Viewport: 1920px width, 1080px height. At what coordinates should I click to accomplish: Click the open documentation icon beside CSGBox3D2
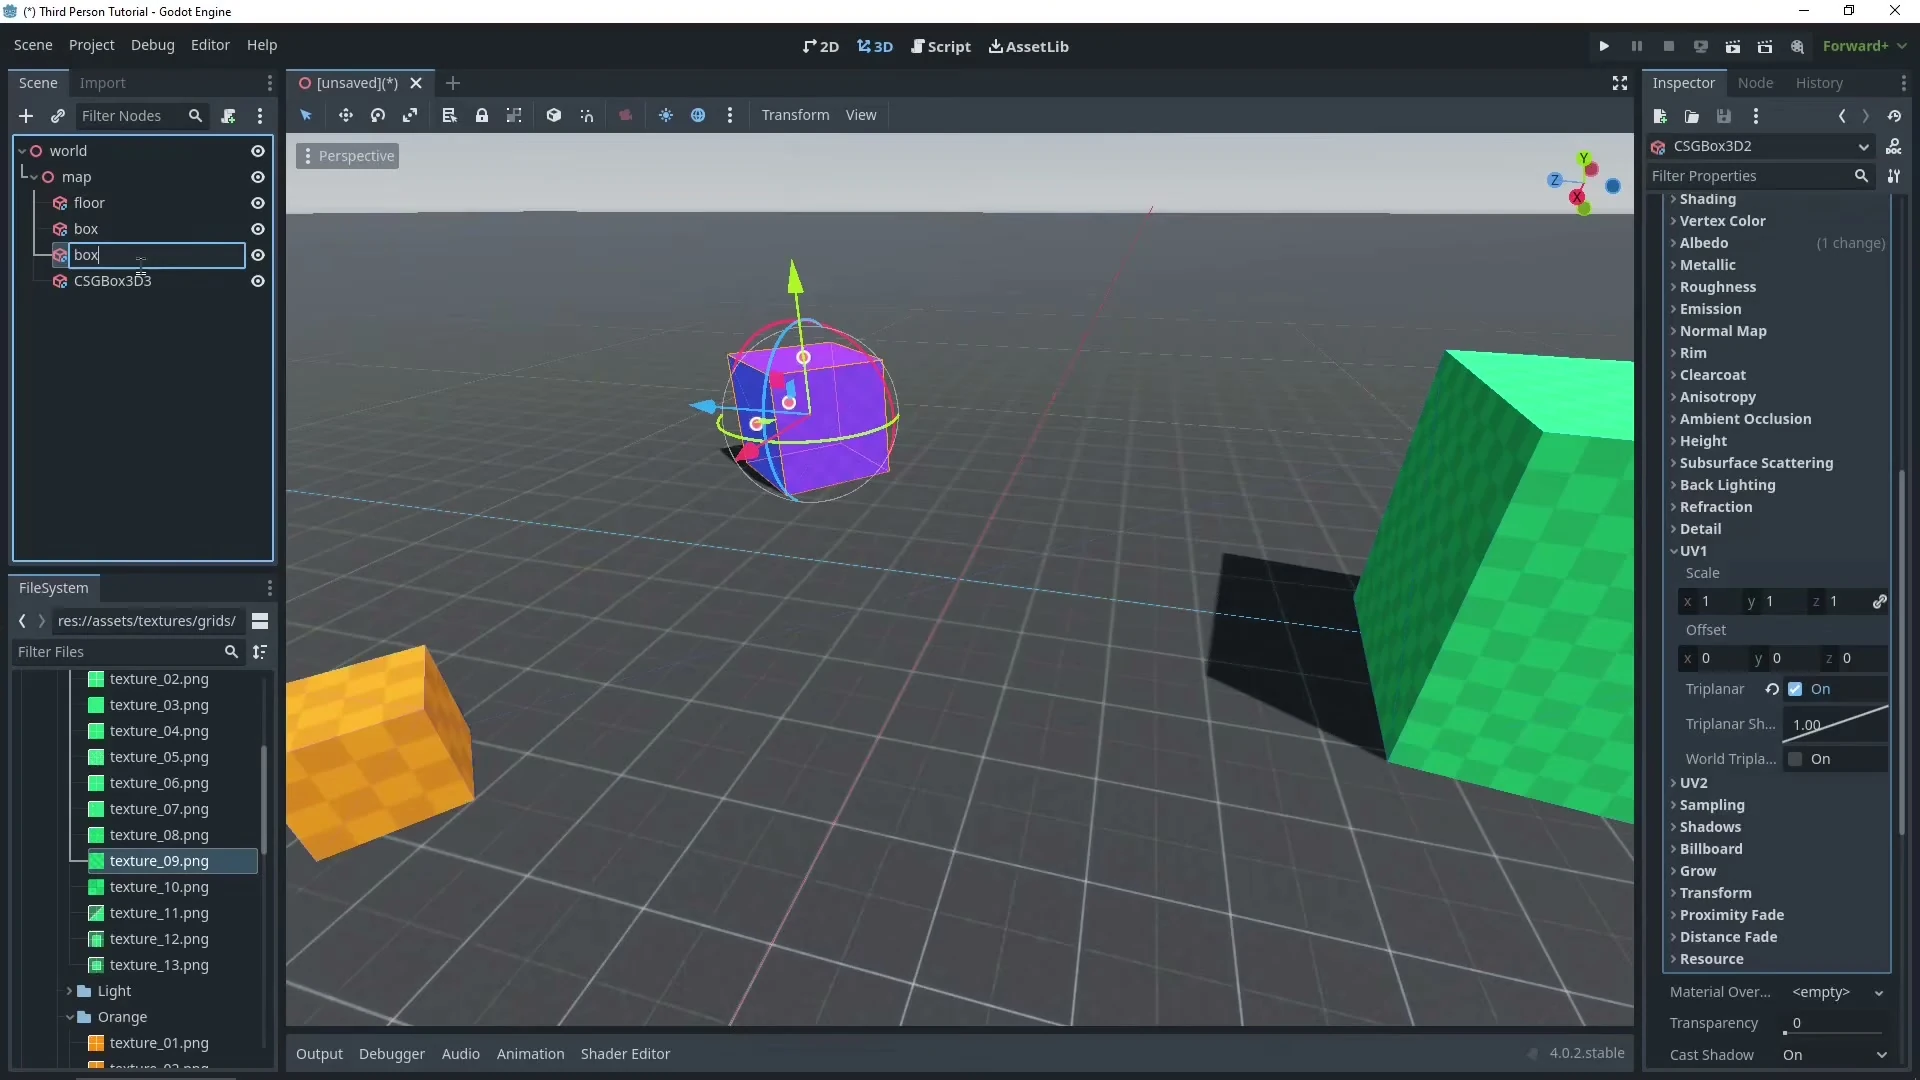tap(1894, 146)
